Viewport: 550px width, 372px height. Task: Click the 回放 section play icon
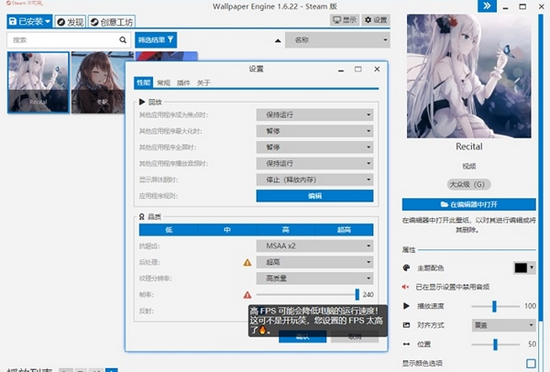[142, 102]
